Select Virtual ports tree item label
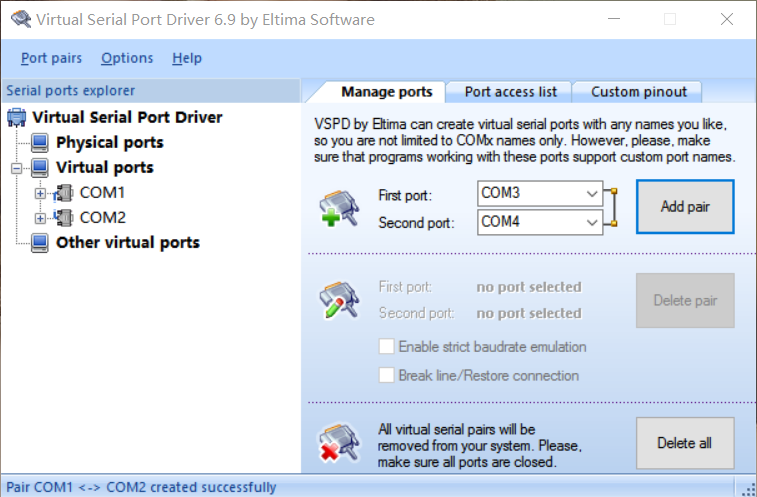The height and width of the screenshot is (497, 757). tap(105, 168)
